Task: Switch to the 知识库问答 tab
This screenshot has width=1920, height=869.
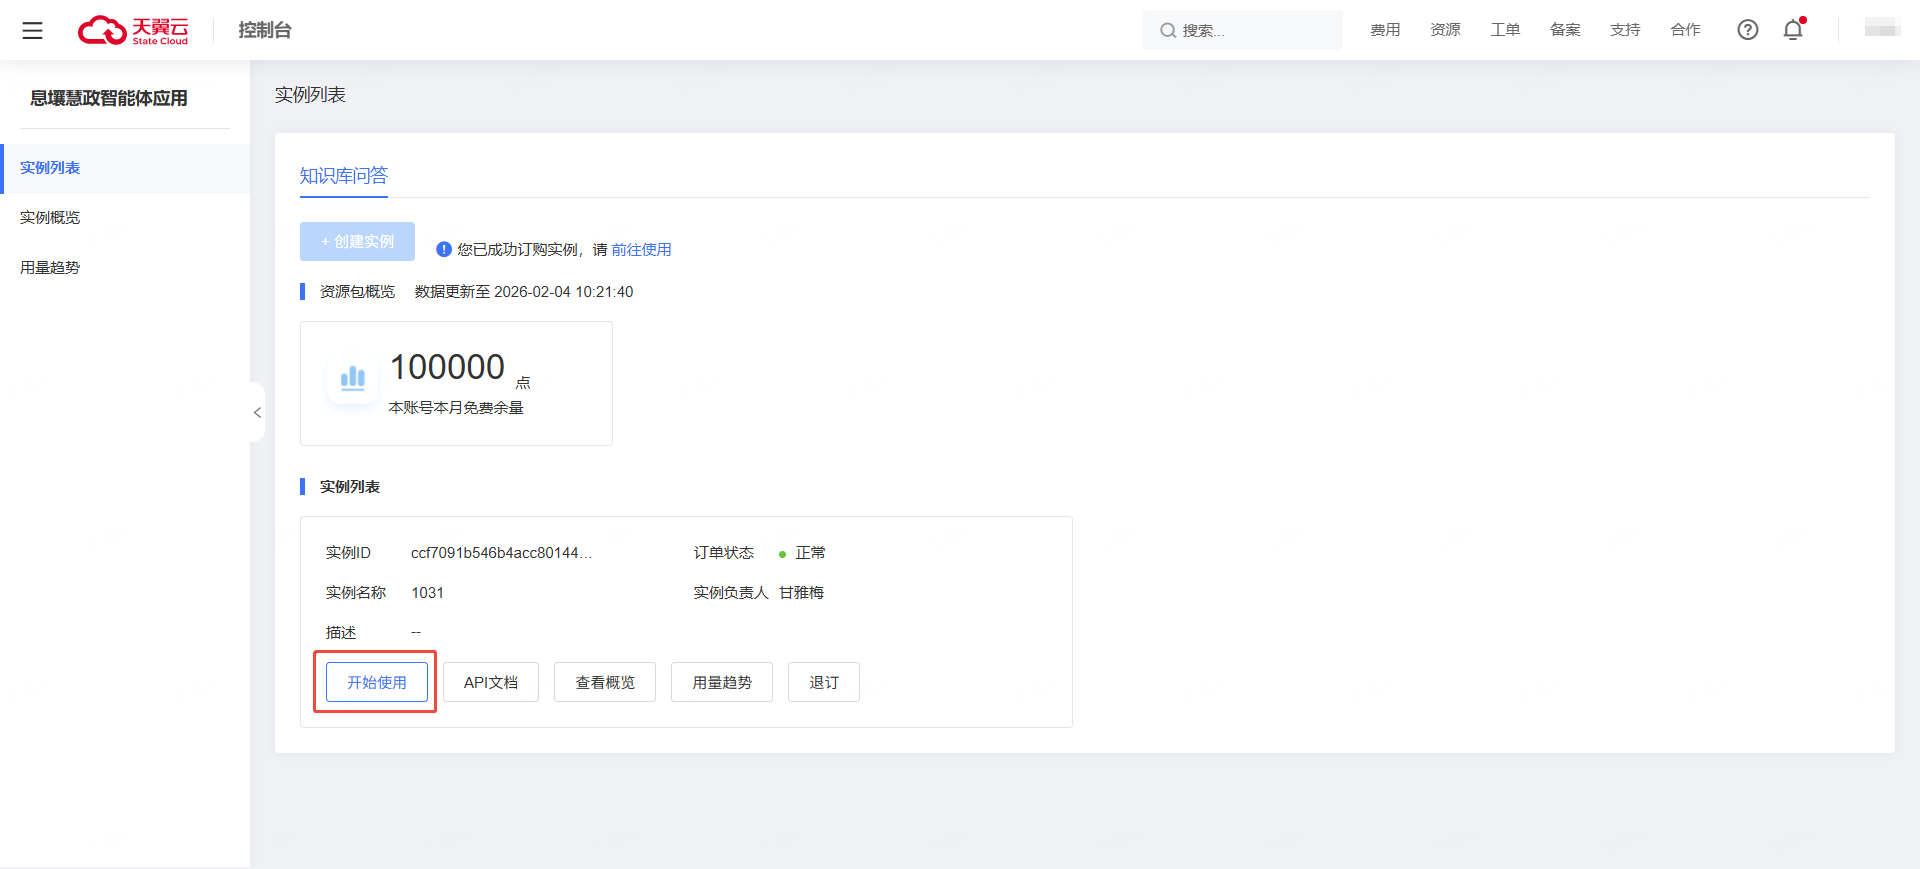Action: tap(343, 176)
